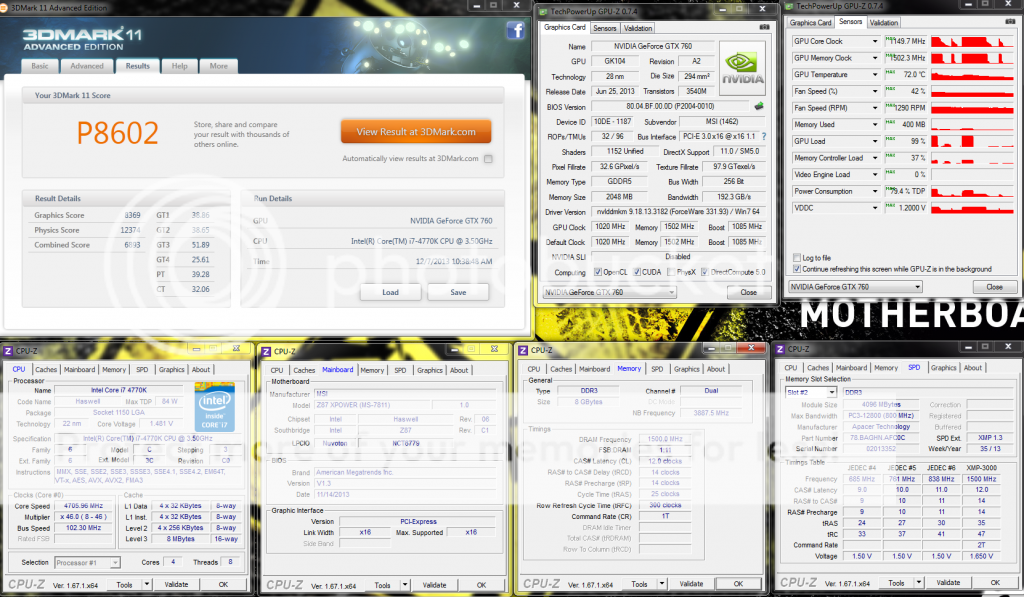Enable the Log to file checkbox
Image resolution: width=1024 pixels, height=597 pixels.
point(796,258)
